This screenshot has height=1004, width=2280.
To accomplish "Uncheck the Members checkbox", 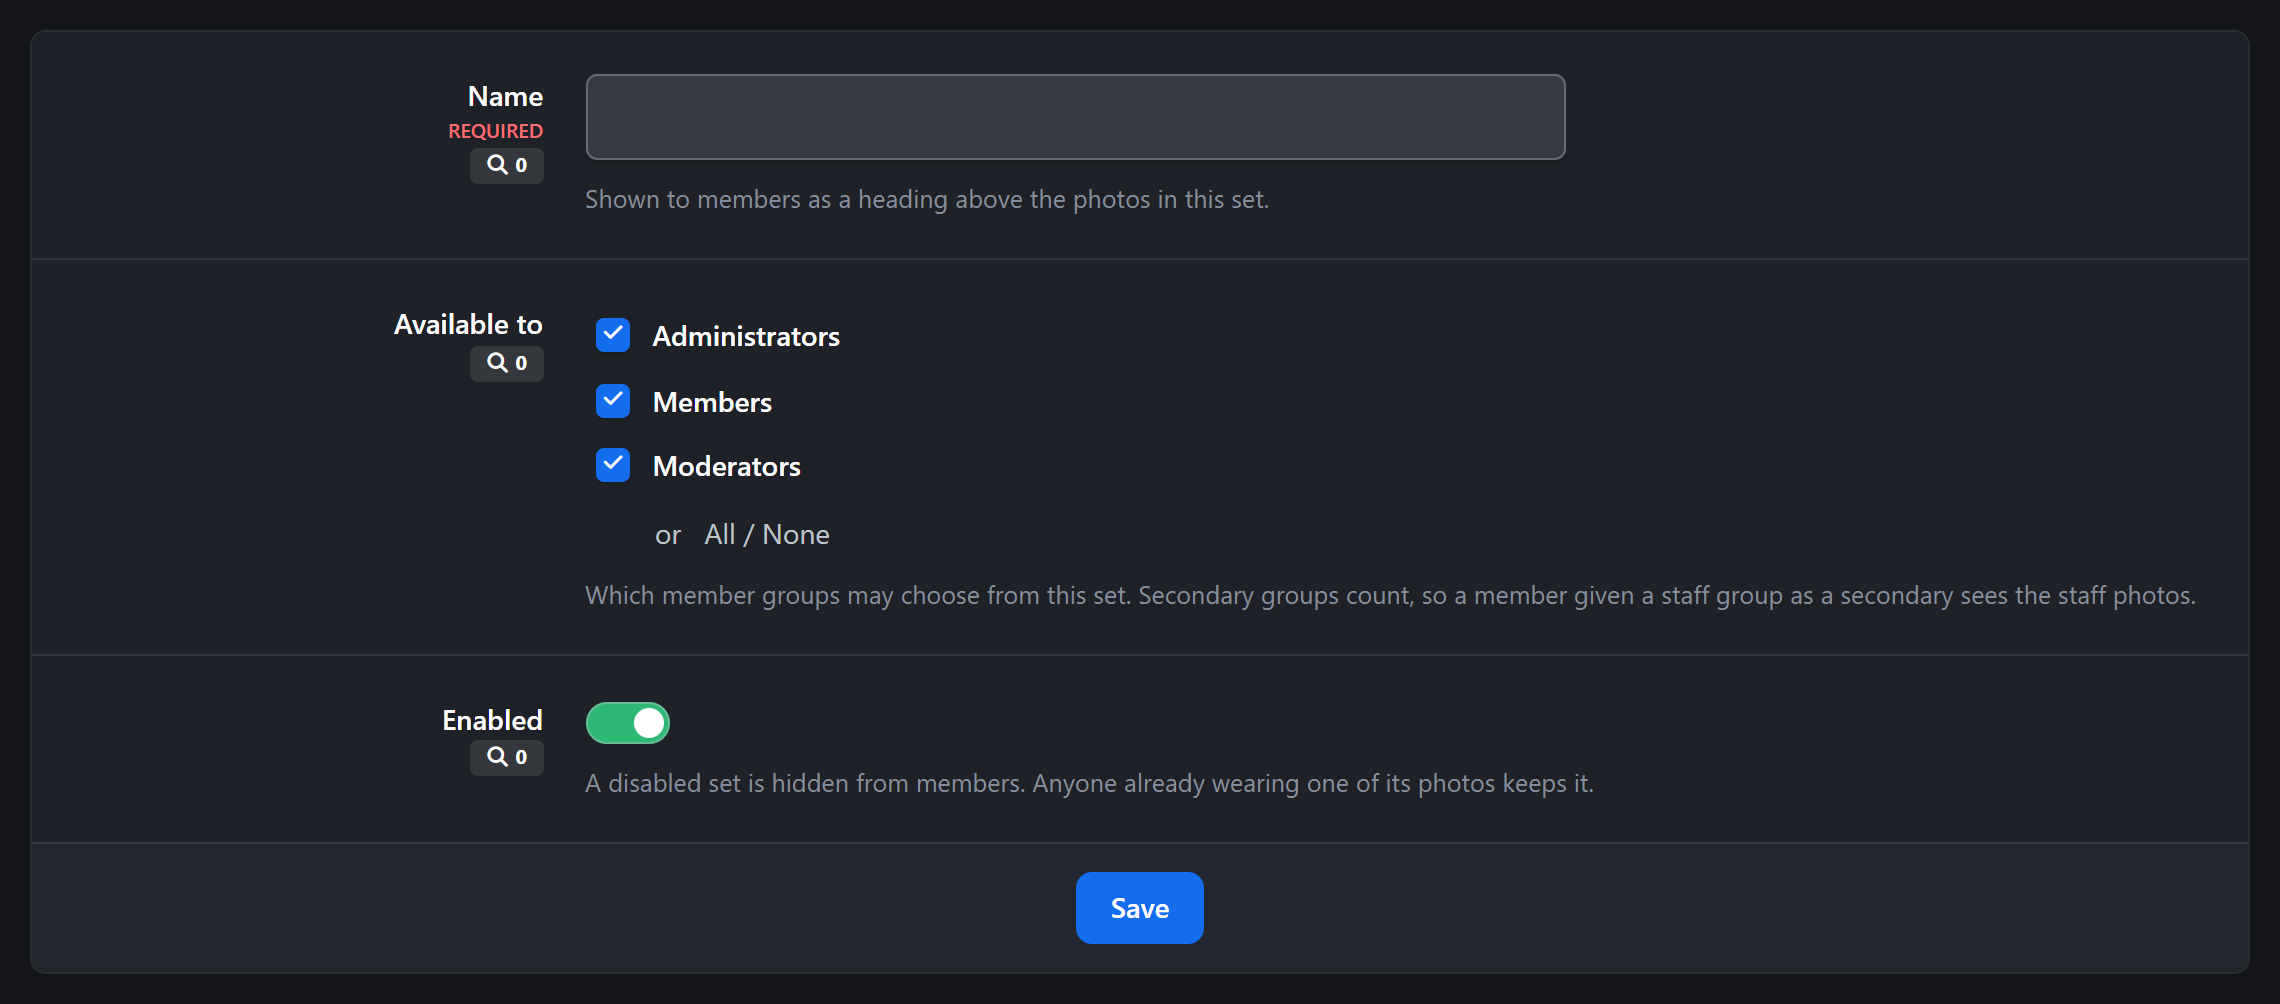I will (613, 401).
